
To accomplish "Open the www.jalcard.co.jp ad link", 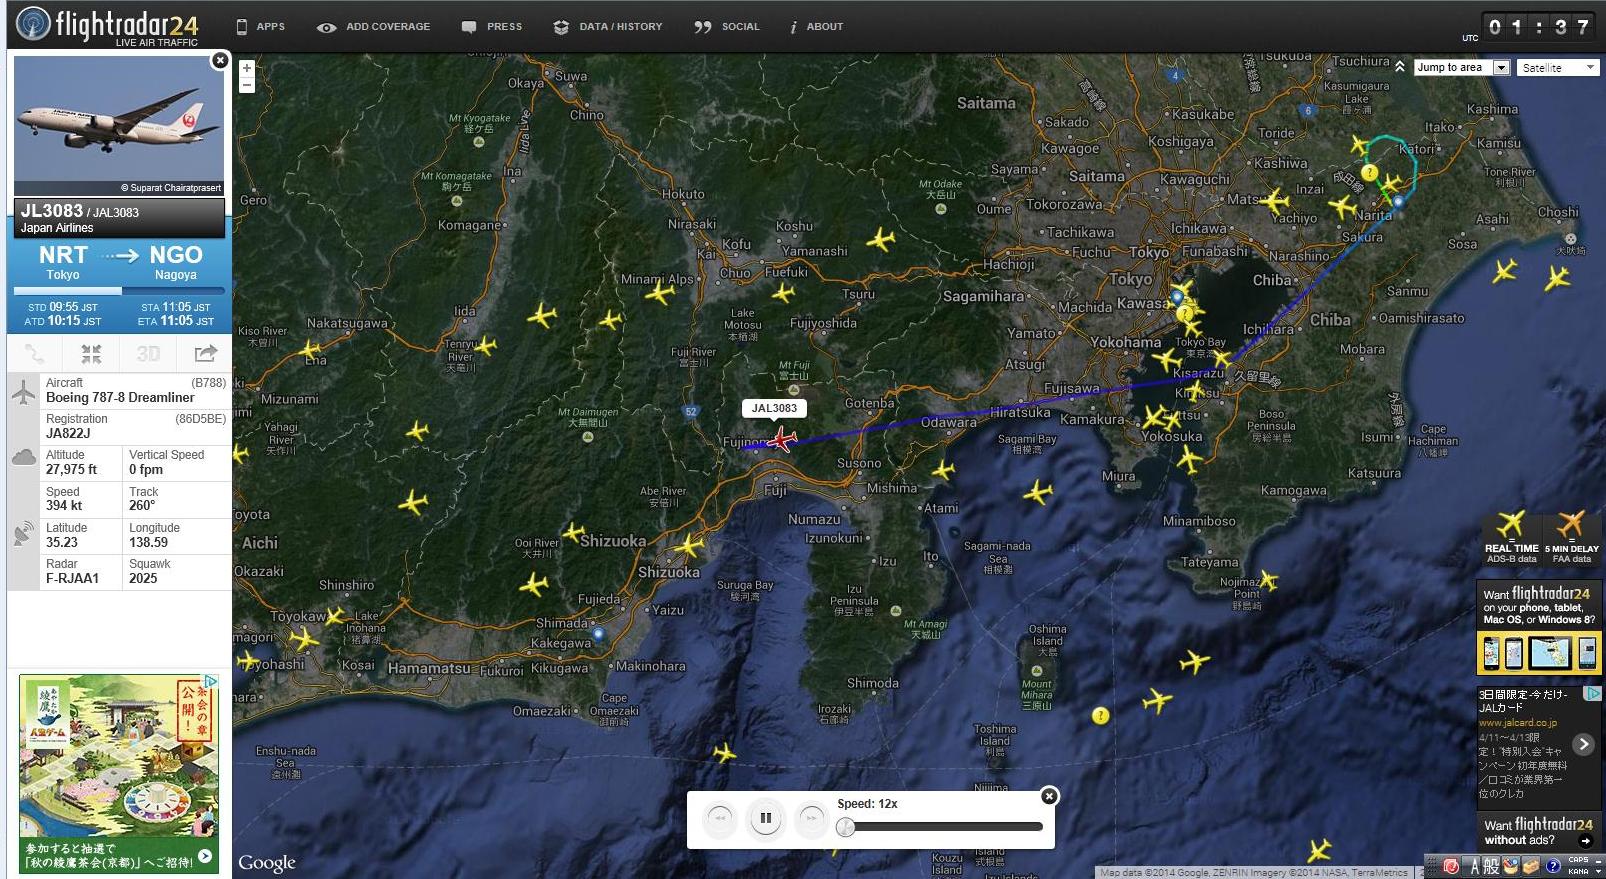I will [x=1517, y=722].
